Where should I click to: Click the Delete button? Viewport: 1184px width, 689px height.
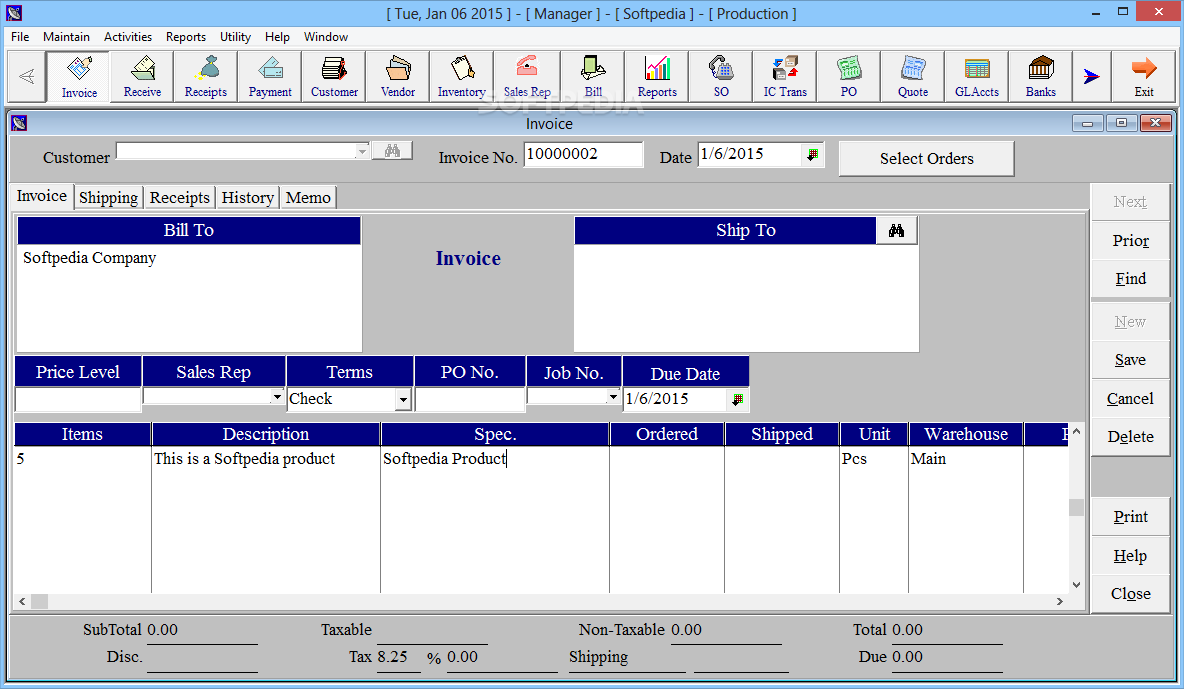(x=1130, y=437)
